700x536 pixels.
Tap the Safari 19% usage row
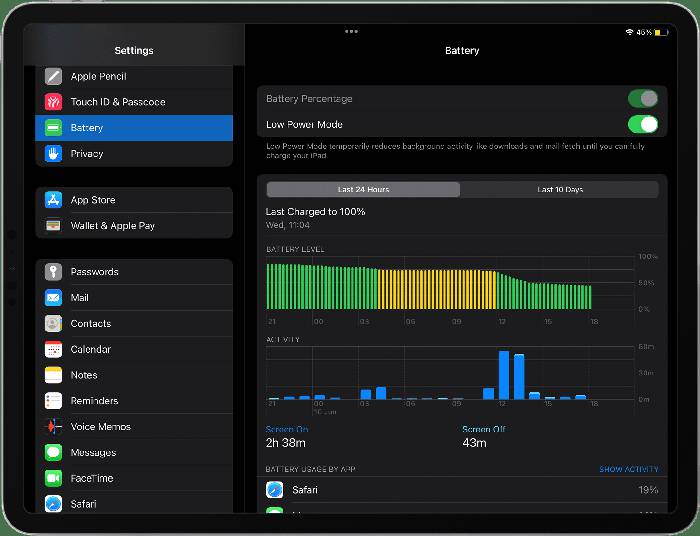pyautogui.click(x=462, y=490)
